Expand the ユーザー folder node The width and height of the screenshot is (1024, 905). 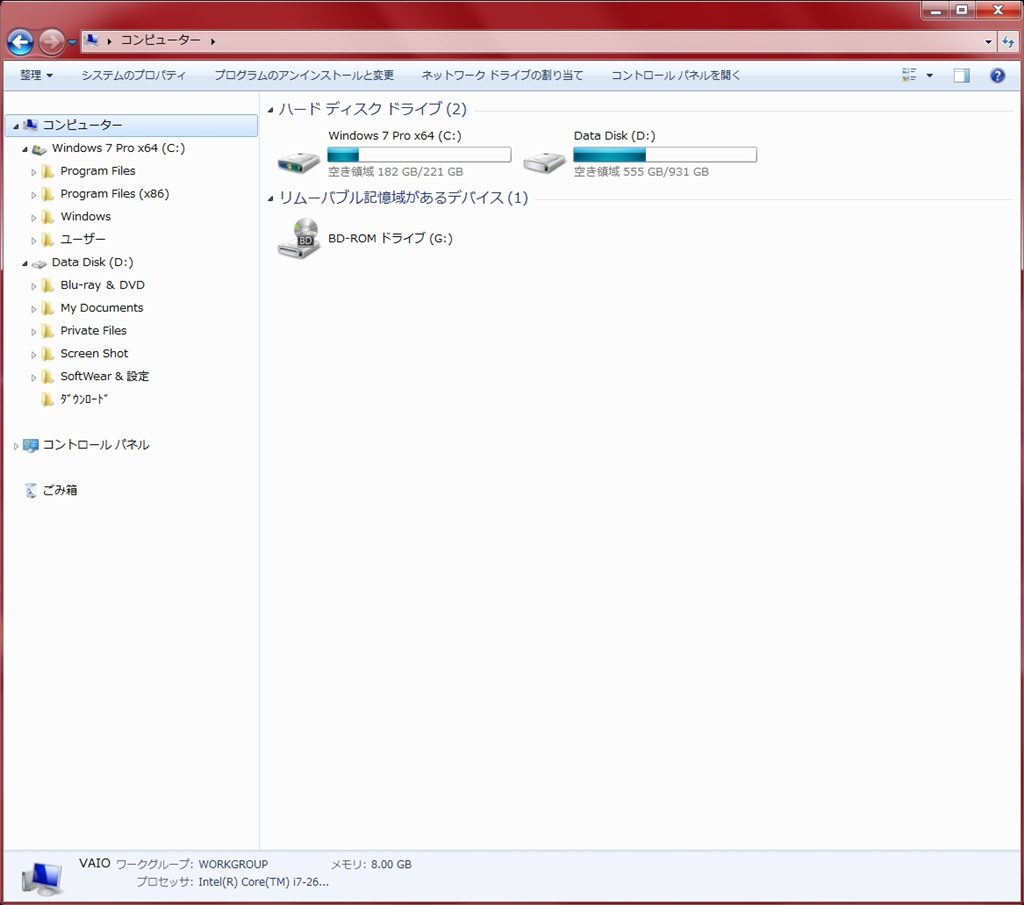(33, 241)
